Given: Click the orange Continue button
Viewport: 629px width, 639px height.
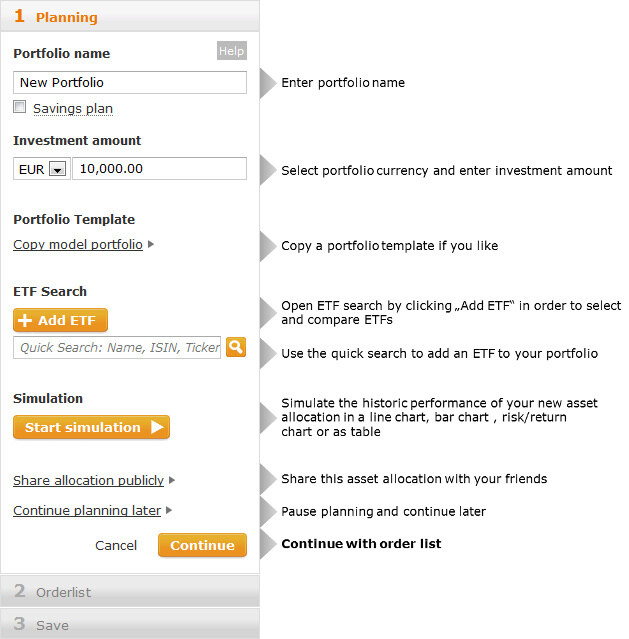Looking at the screenshot, I should [x=202, y=545].
